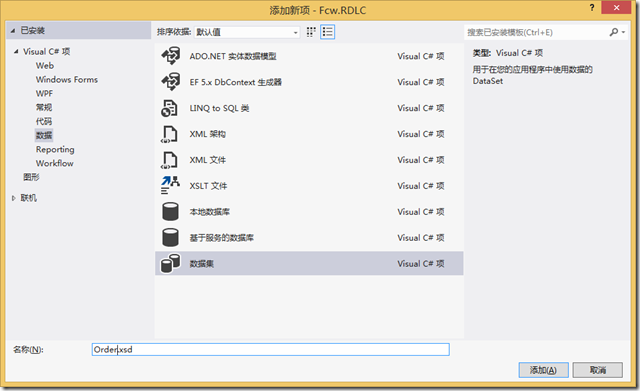
Task: Choose the 基于服务的数据库 cylinder icon
Action: pyautogui.click(x=170, y=238)
